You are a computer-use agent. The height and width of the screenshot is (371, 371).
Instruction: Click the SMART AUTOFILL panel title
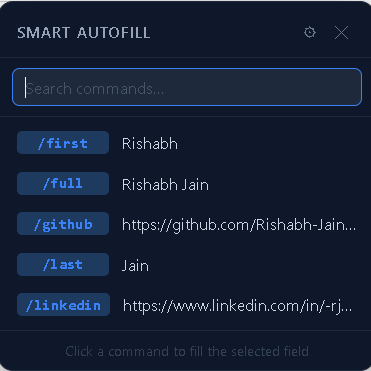coord(84,33)
